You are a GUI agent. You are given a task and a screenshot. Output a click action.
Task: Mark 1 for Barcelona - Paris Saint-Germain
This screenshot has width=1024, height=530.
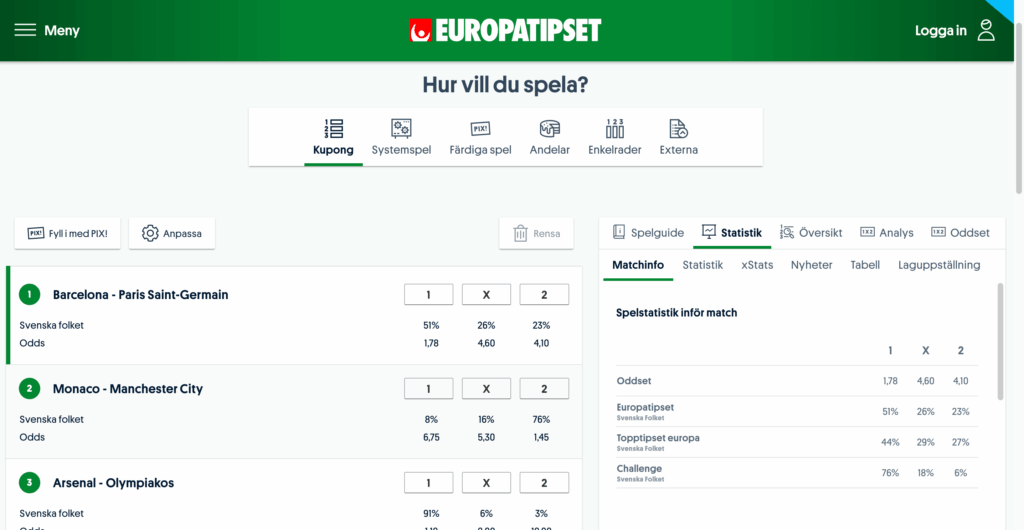(428, 294)
